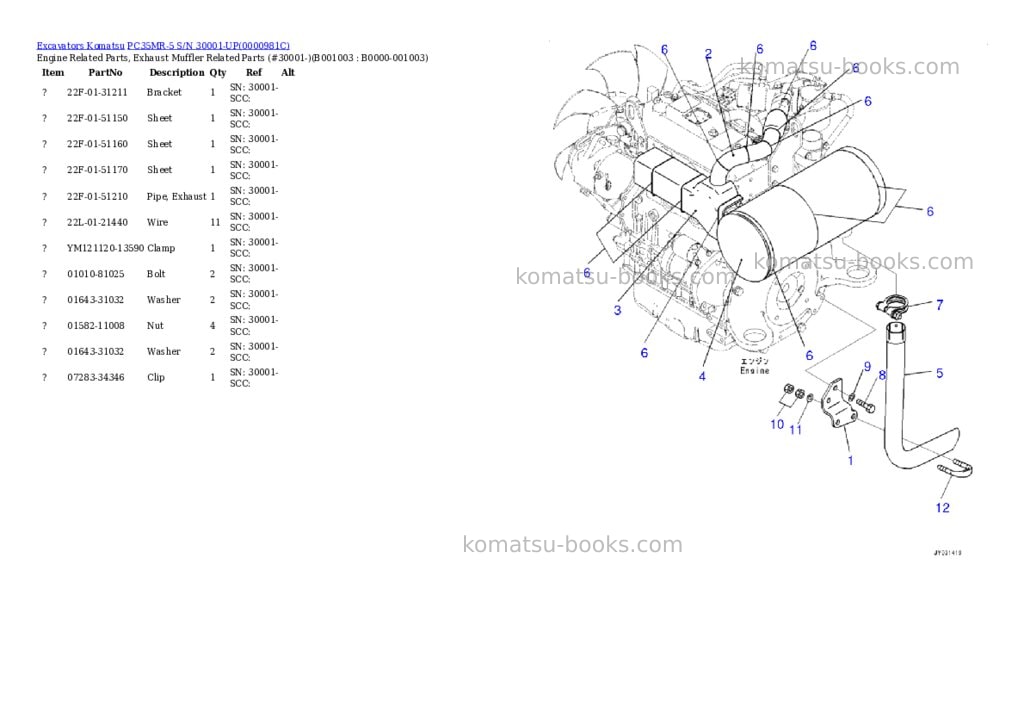Open the PC35MR-5 S/N 30001-UP link
The image size is (1024, 725).
pos(208,46)
